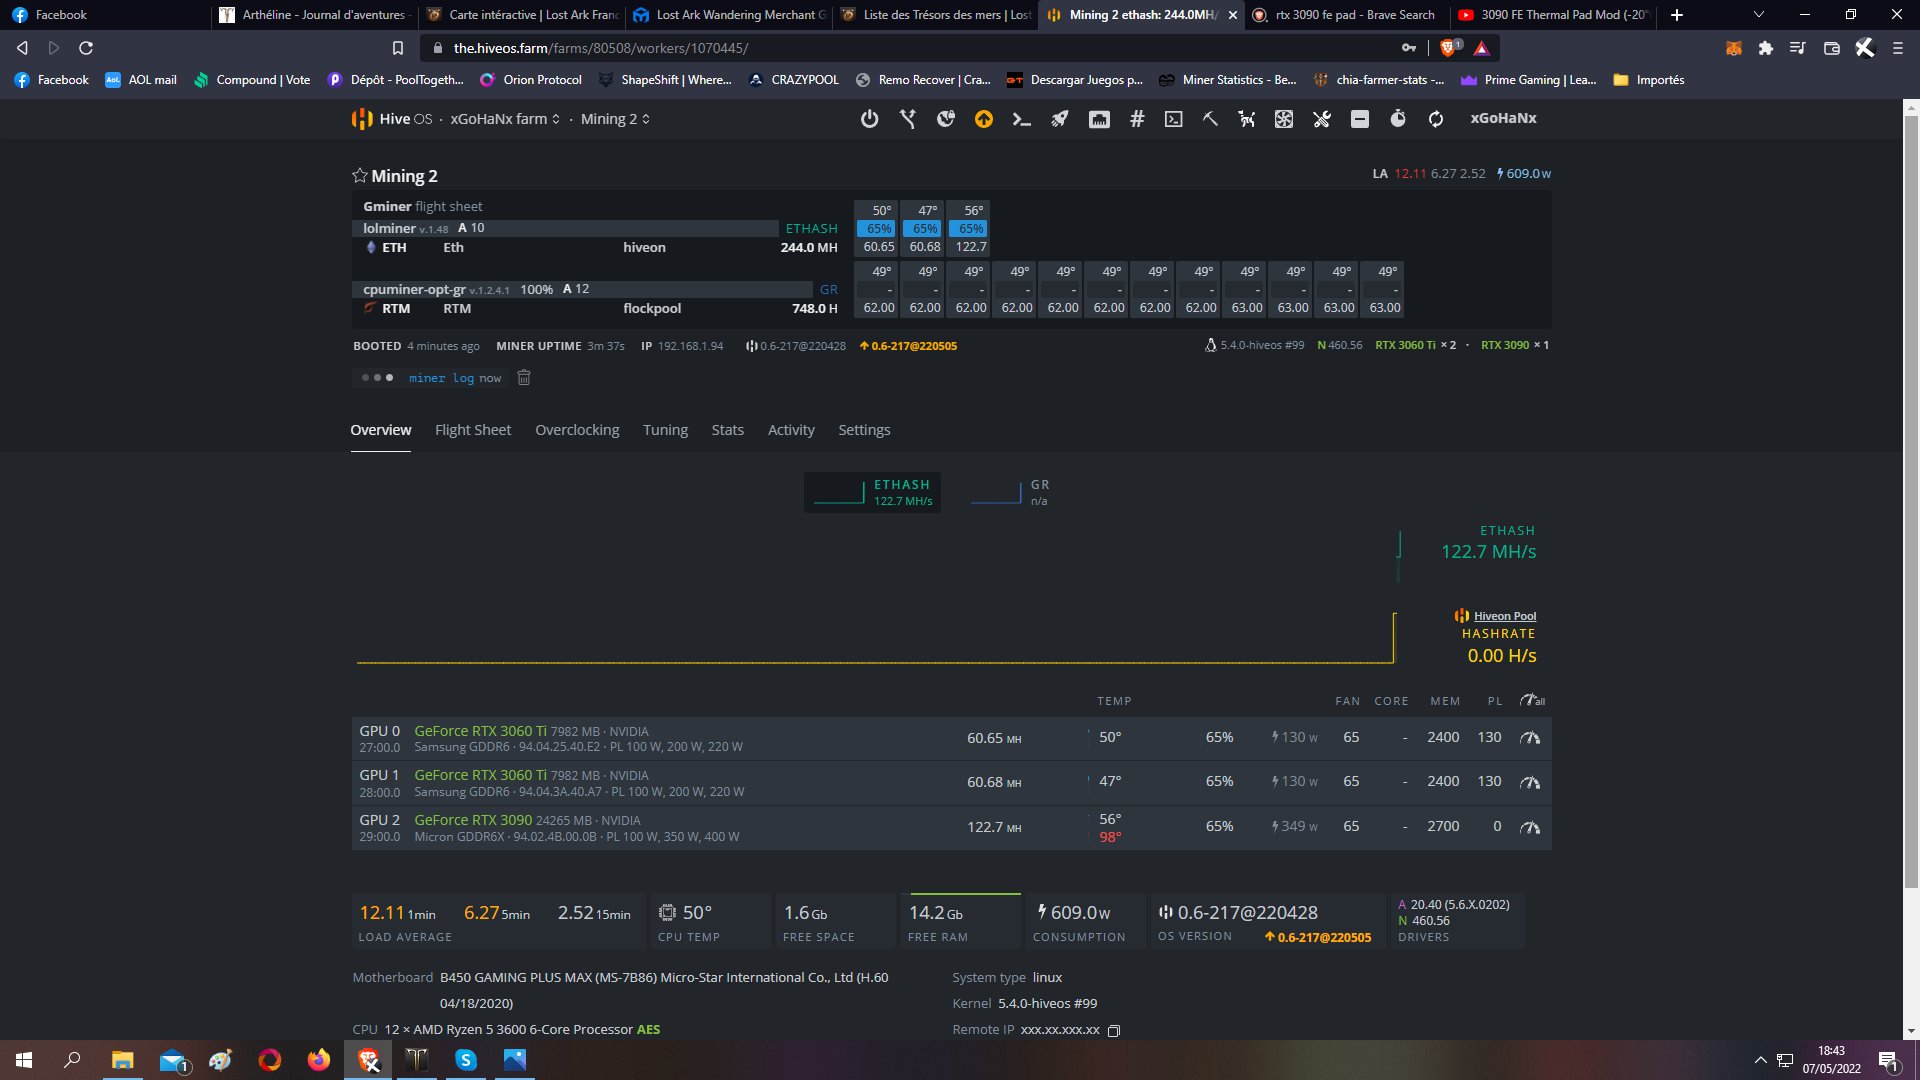
Task: Open the three dots options menu
Action: click(x=377, y=378)
